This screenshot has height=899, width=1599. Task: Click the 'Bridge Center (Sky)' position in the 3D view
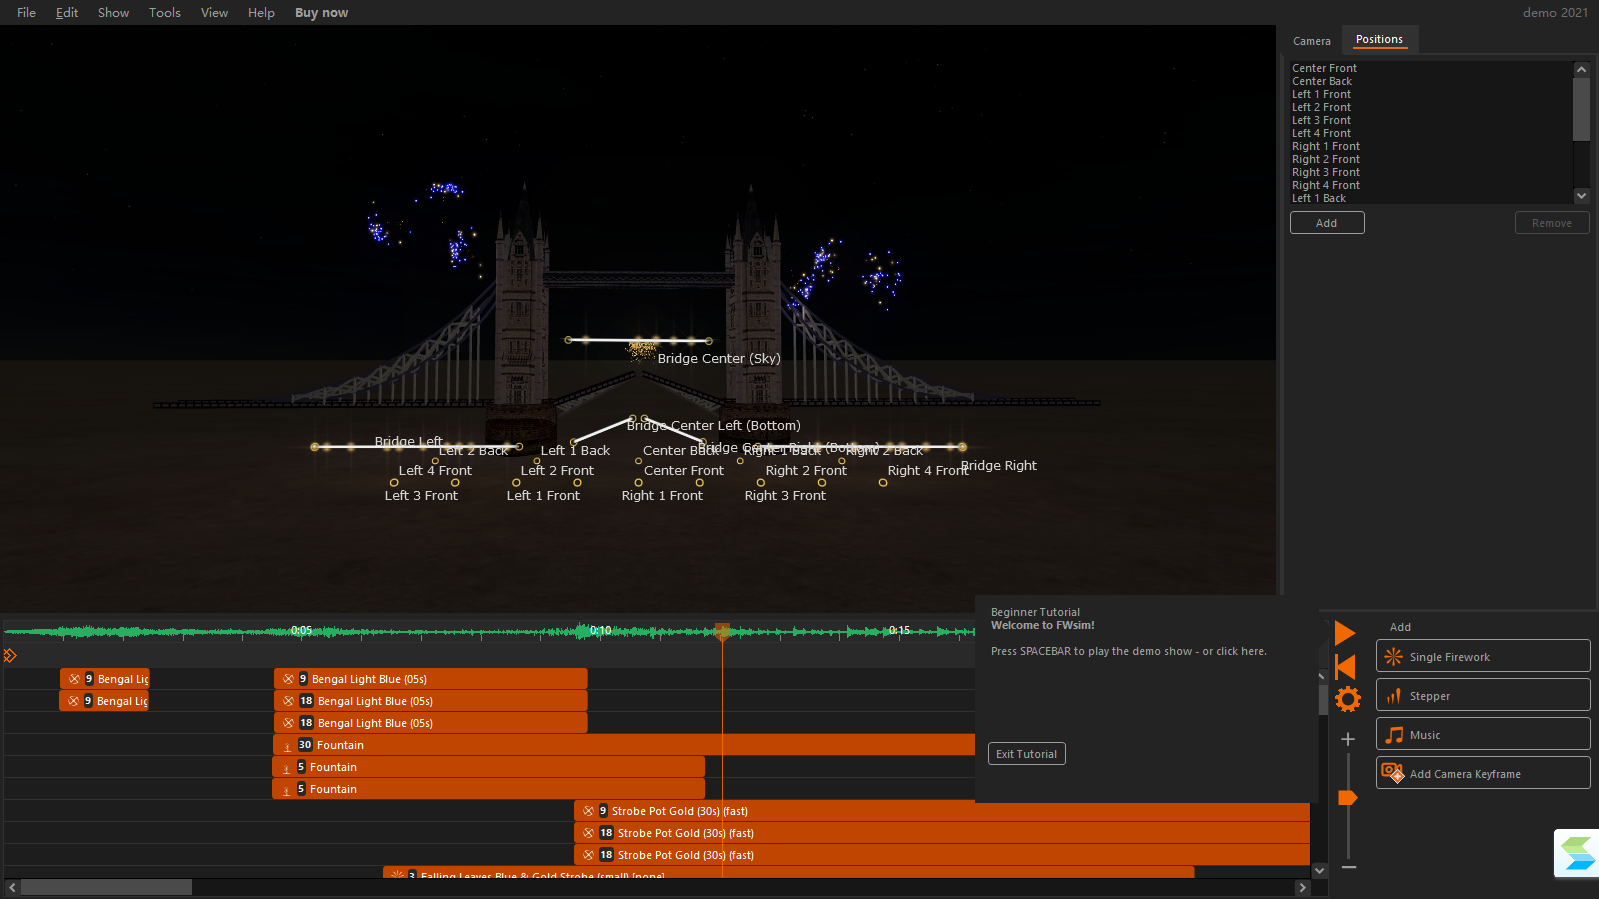718,358
